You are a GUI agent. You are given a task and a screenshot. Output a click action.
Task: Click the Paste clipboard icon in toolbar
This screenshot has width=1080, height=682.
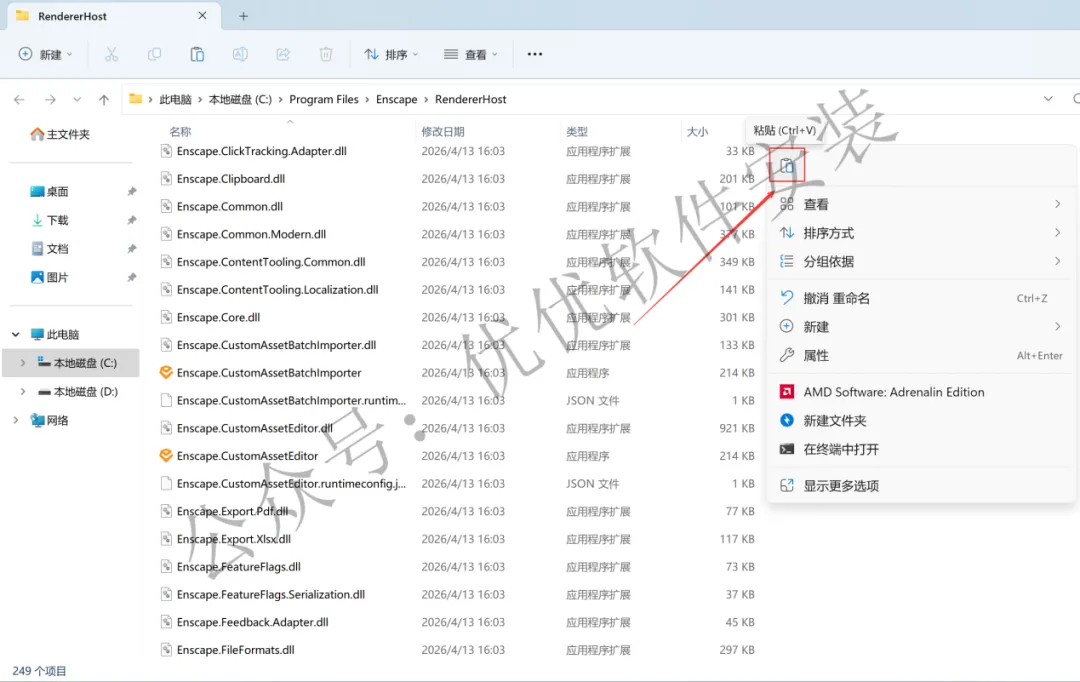pyautogui.click(x=197, y=54)
